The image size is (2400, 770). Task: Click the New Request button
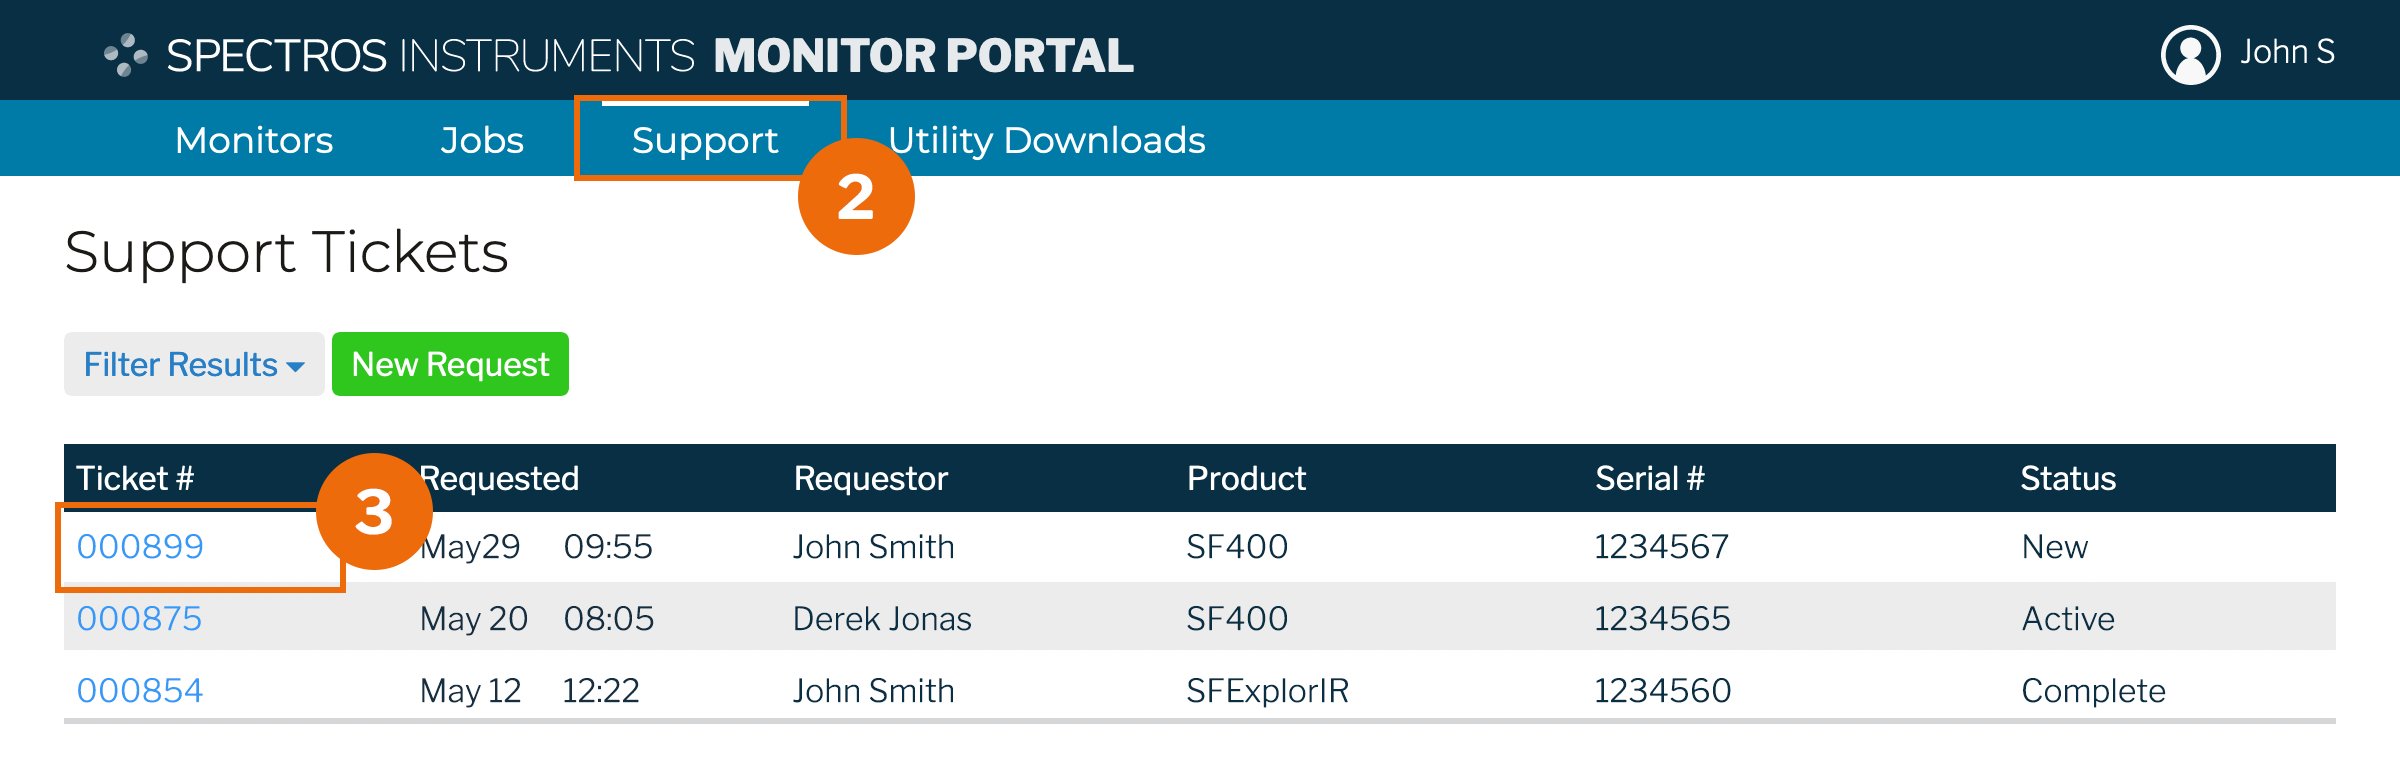coord(450,365)
